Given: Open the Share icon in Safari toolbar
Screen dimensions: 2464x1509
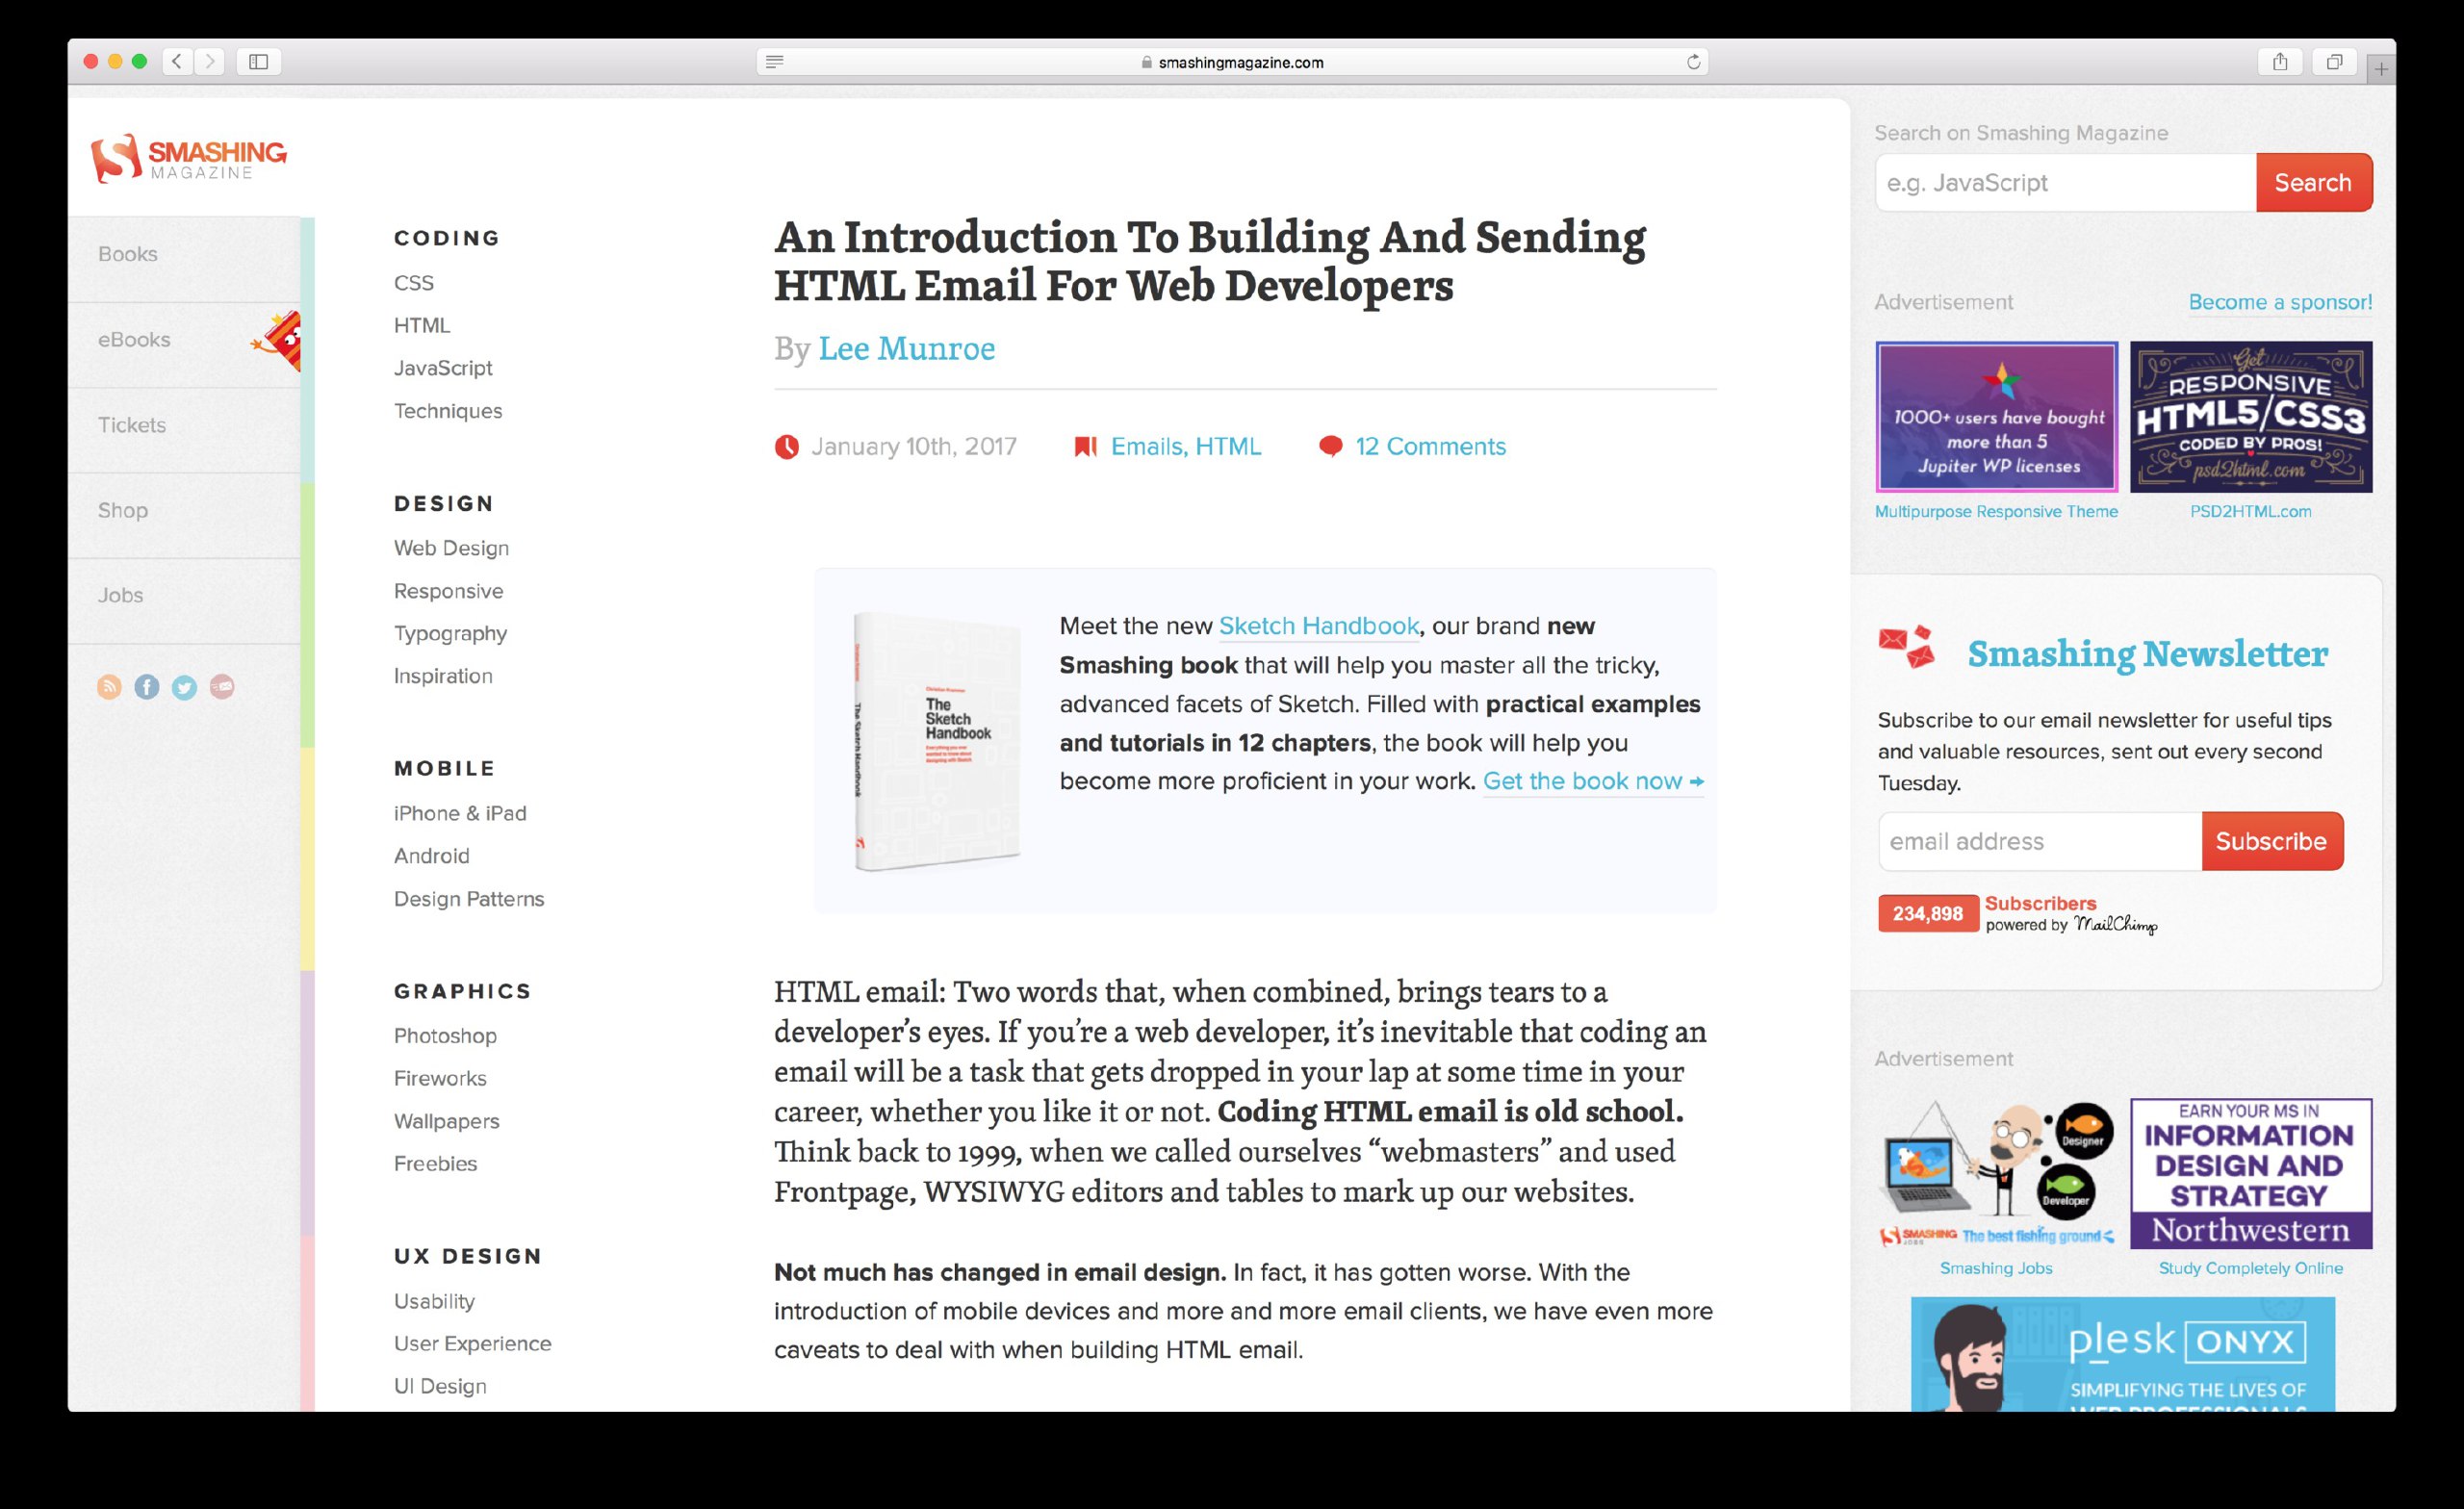Looking at the screenshot, I should pos(2280,61).
